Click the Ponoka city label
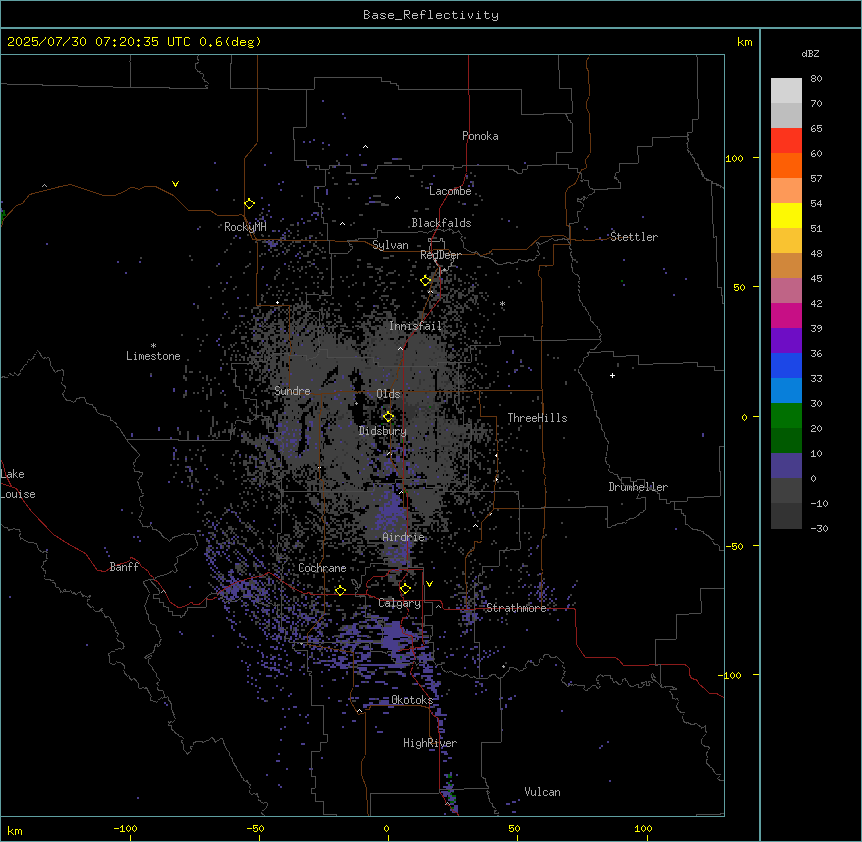862x842 pixels. (480, 136)
